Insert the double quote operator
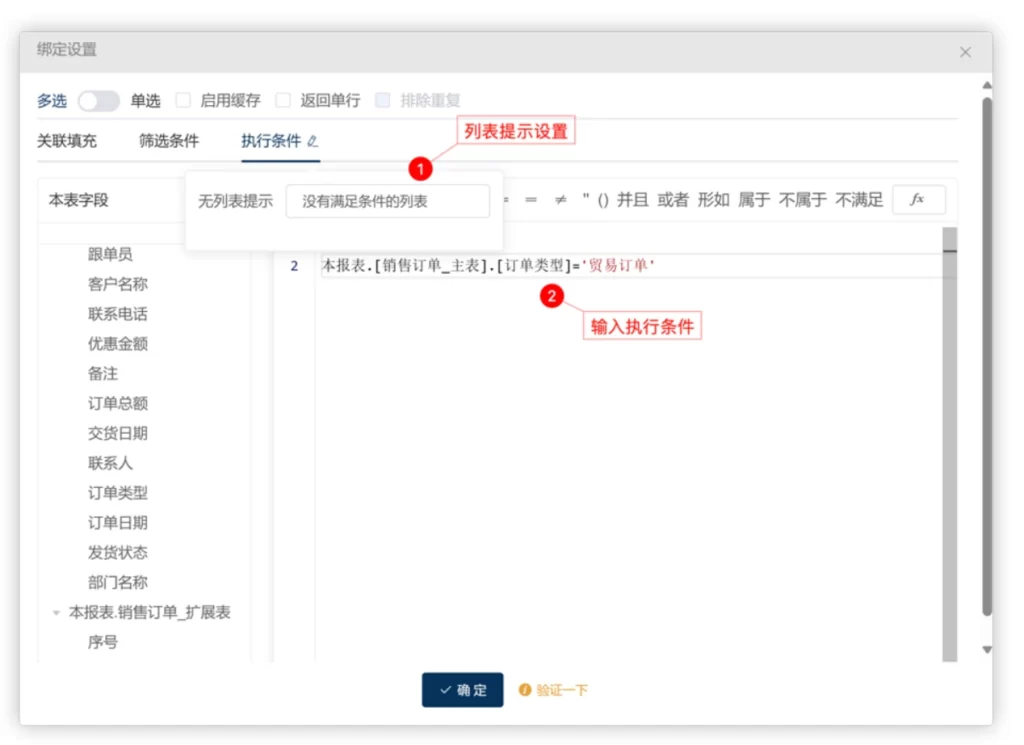 tap(586, 198)
